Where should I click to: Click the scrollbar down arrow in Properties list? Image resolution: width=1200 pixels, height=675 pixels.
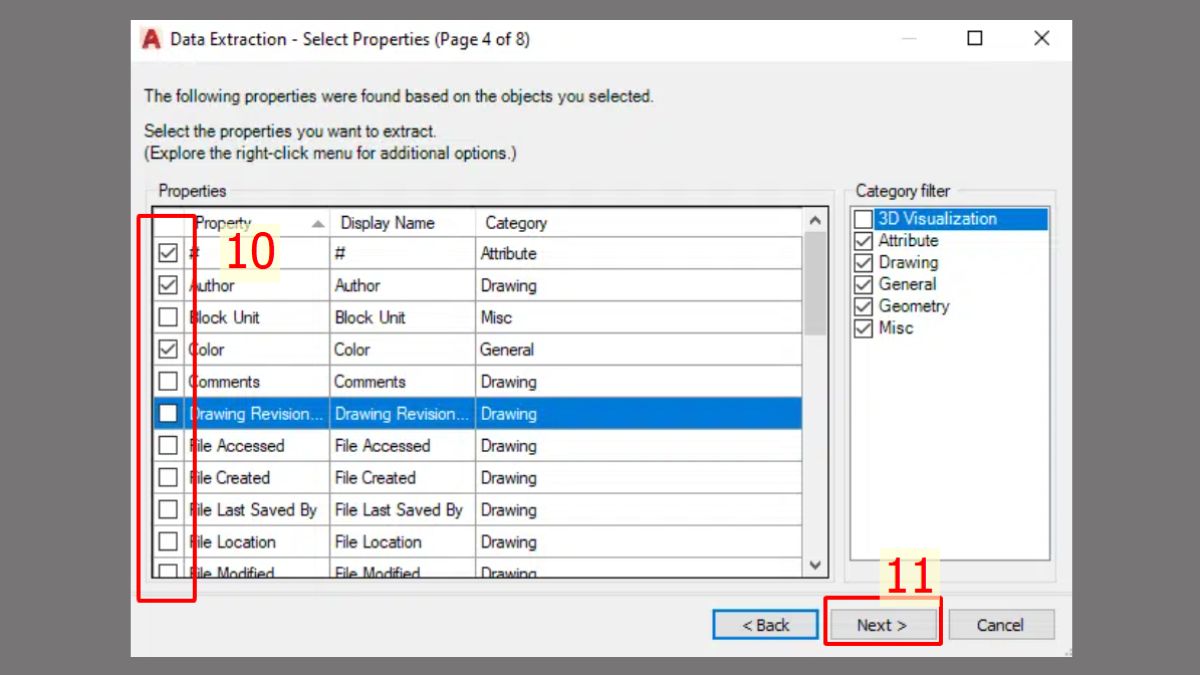pos(814,563)
